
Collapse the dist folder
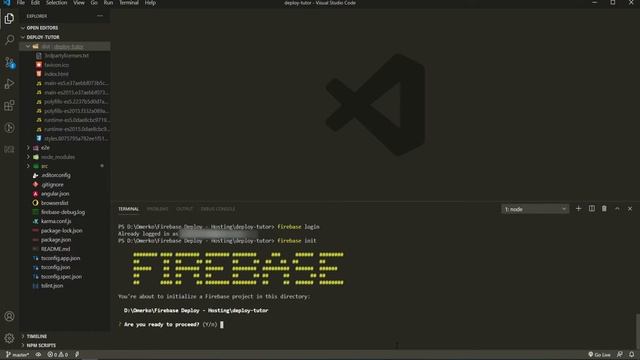(28, 47)
